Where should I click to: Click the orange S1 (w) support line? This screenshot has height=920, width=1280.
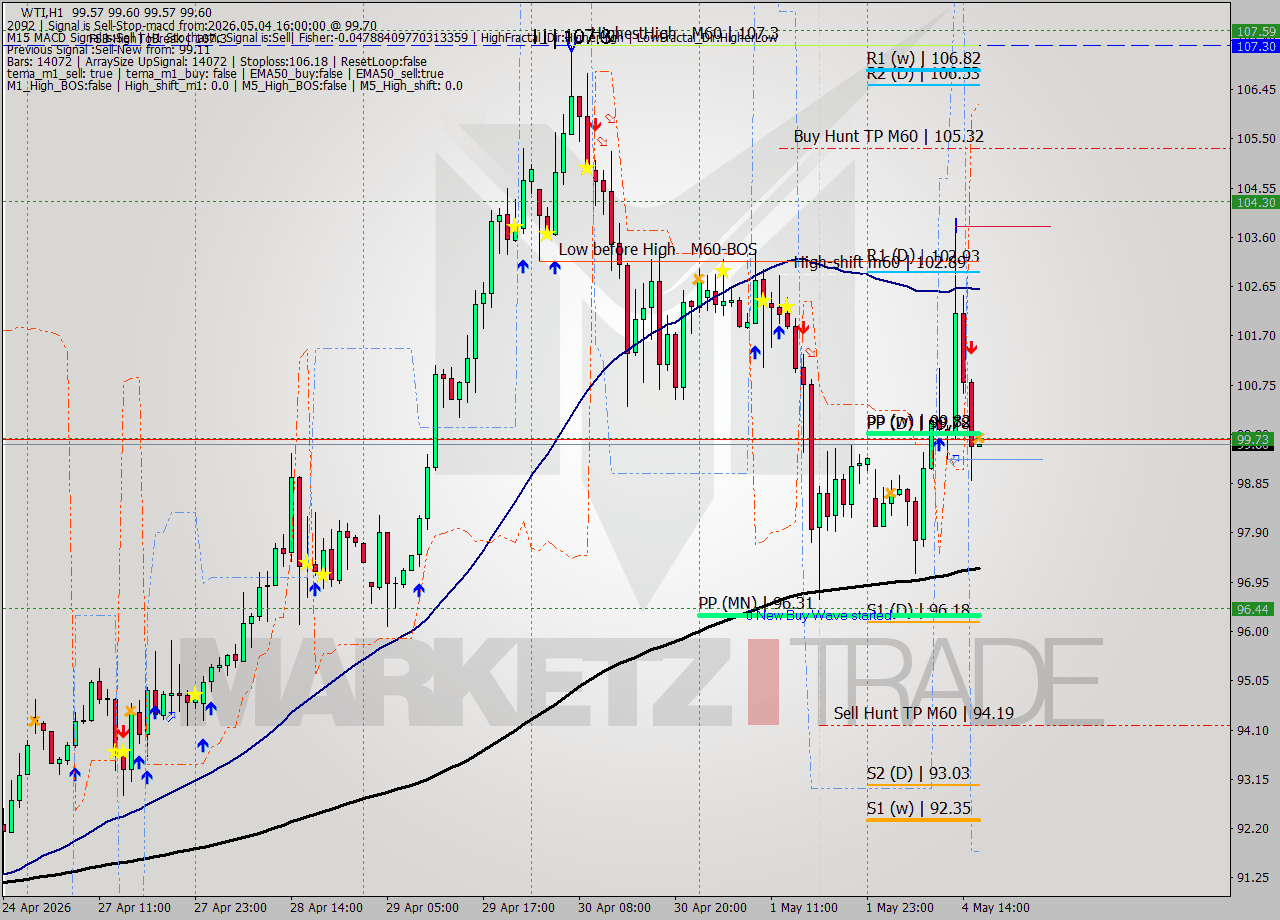923,820
